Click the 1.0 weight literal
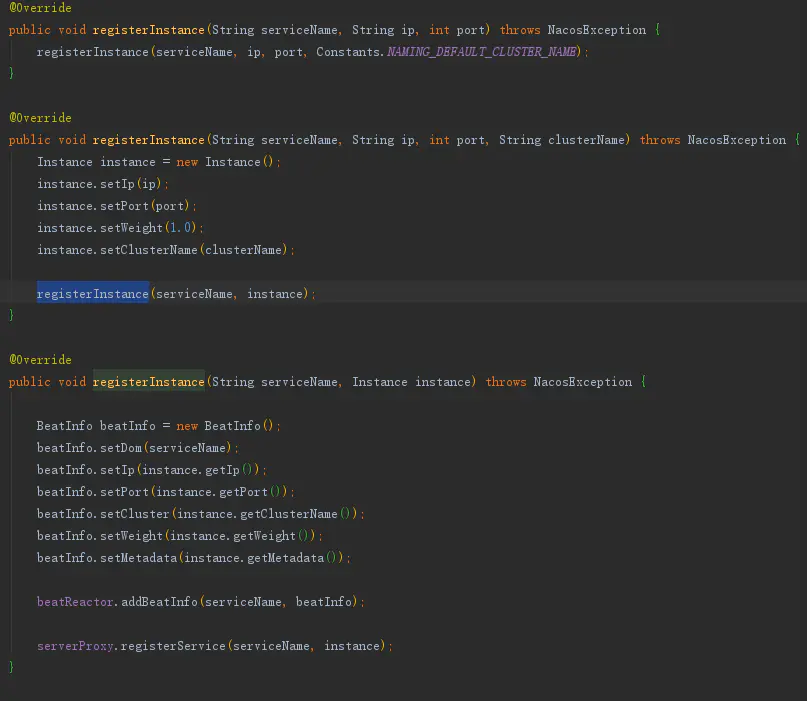The height and width of the screenshot is (701, 807). tap(180, 228)
